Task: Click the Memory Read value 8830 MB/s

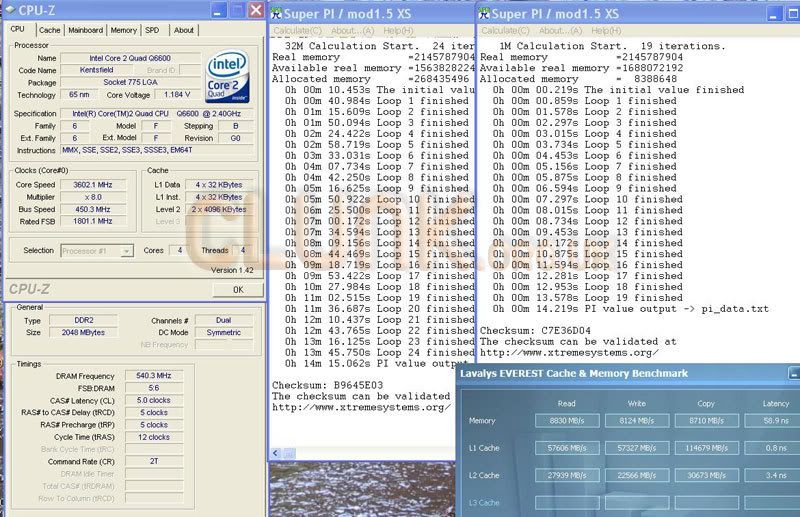Action: pos(567,421)
